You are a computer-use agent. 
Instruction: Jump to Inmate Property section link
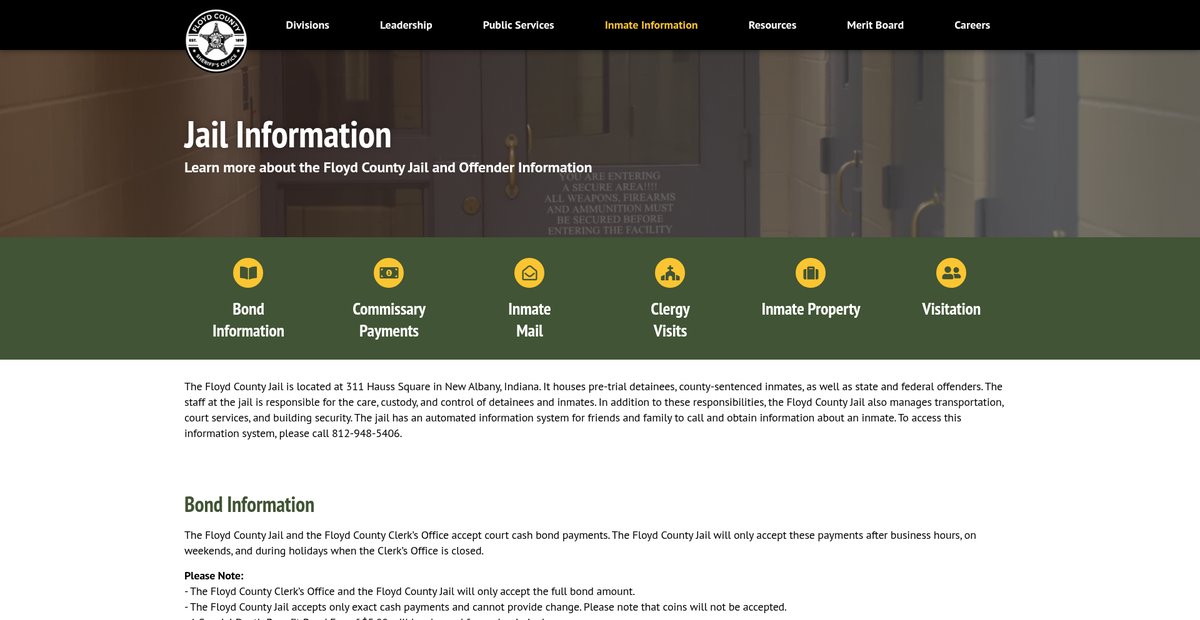tap(811, 309)
